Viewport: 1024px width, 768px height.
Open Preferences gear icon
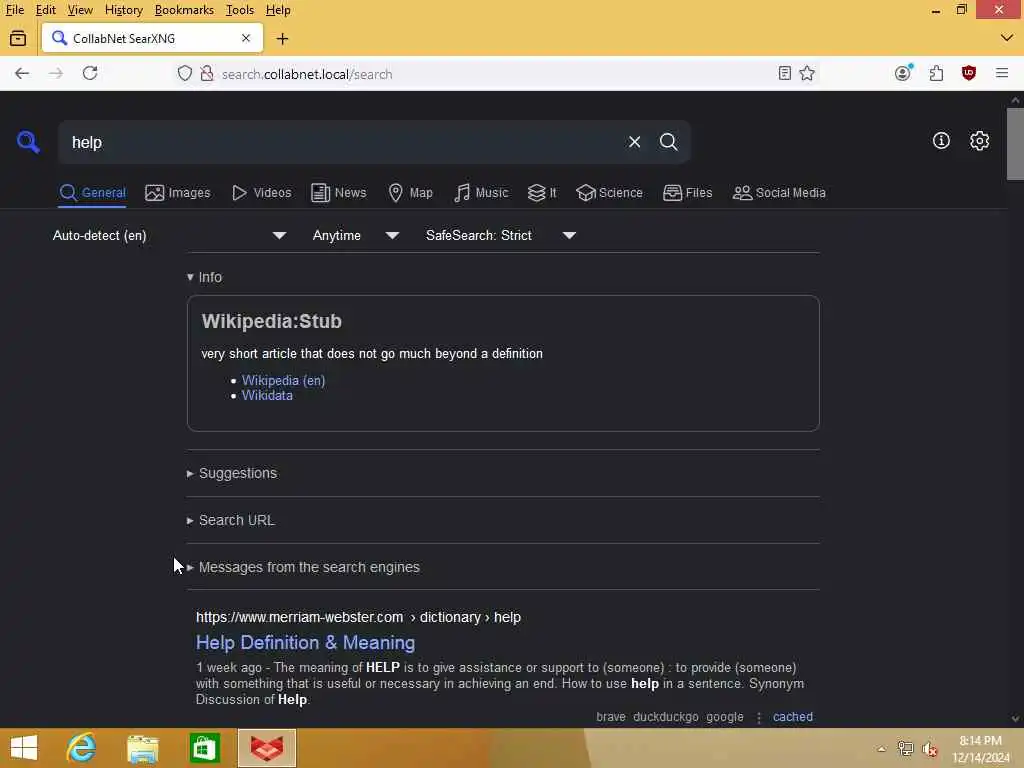coord(979,140)
